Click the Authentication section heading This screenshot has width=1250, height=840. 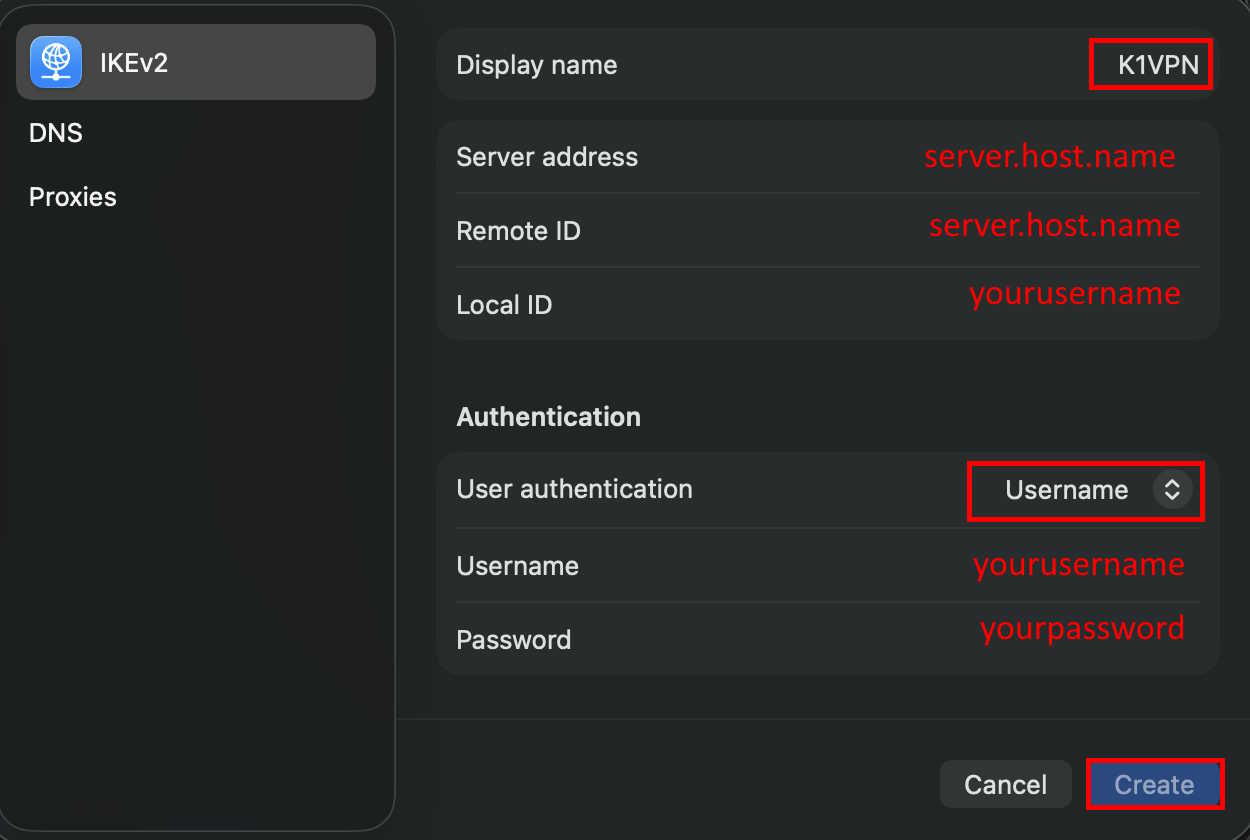[548, 417]
